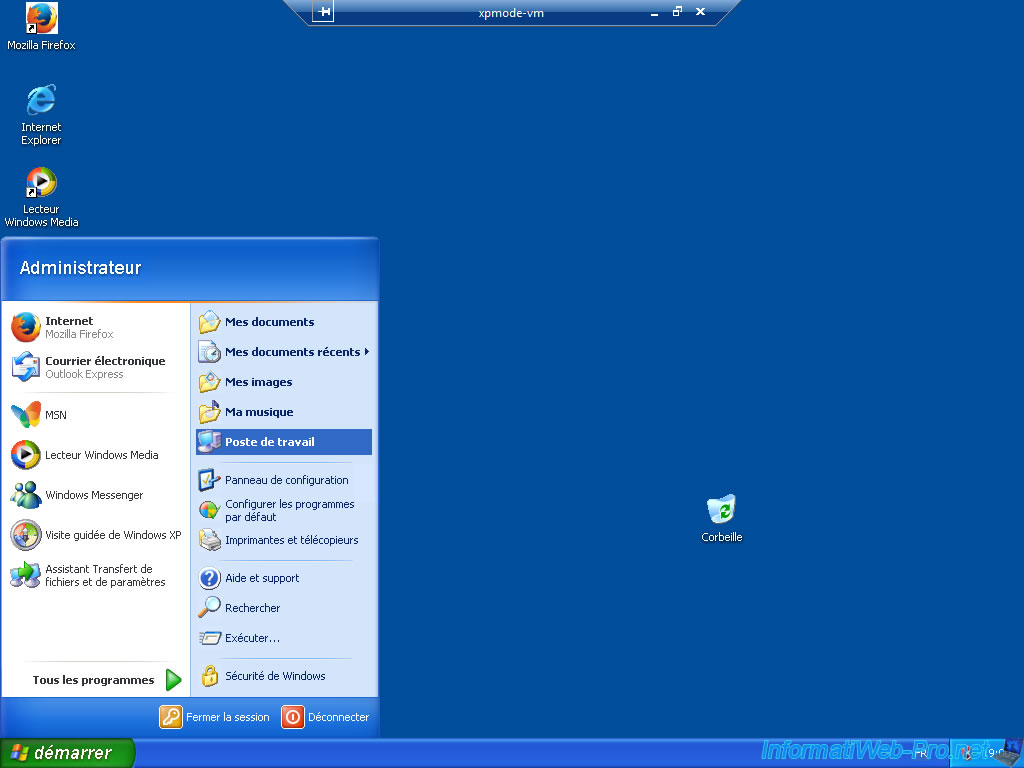Open the Mes documents folder
This screenshot has height=768, width=1024.
pyautogui.click(x=284, y=322)
